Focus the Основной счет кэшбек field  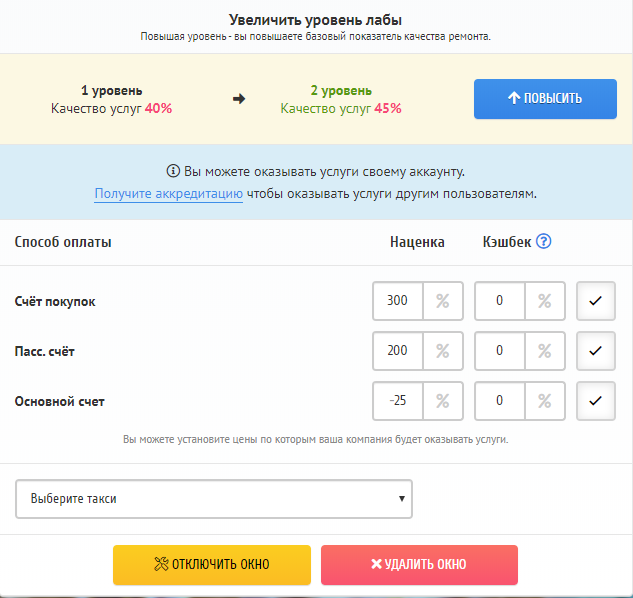pyautogui.click(x=500, y=401)
